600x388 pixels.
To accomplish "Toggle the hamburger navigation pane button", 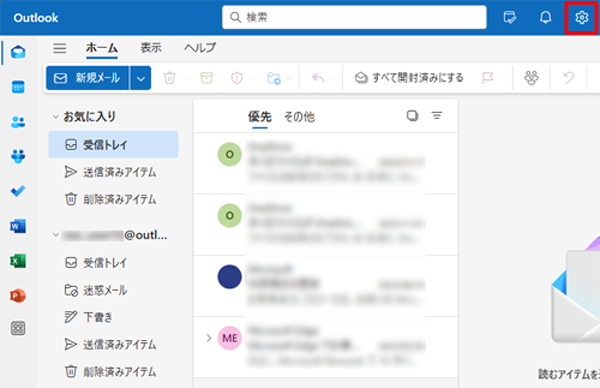I will point(60,48).
